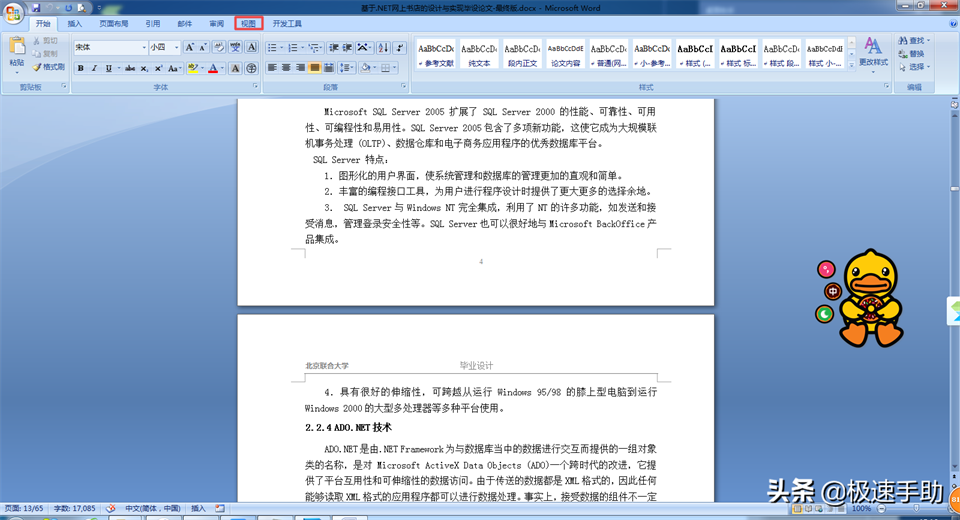This screenshot has width=960, height=520.
Task: Open the 页面布局 (Page Layout) tab
Action: (x=113, y=23)
